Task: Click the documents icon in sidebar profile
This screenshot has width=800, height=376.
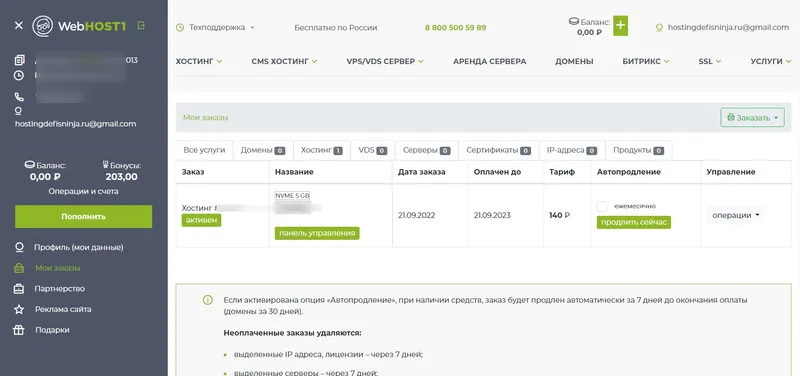Action: pyautogui.click(x=19, y=60)
